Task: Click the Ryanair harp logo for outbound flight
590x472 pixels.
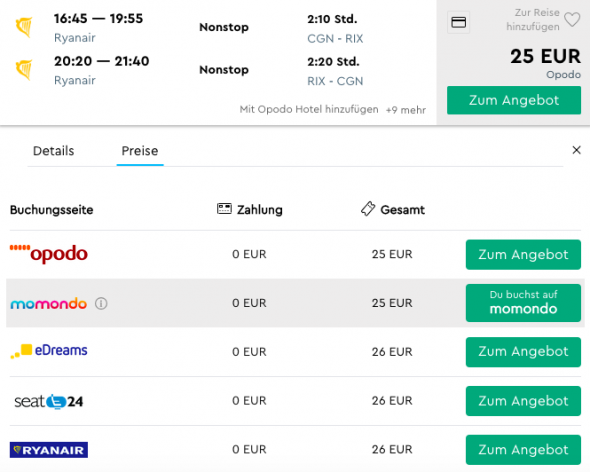Action: coord(24,27)
